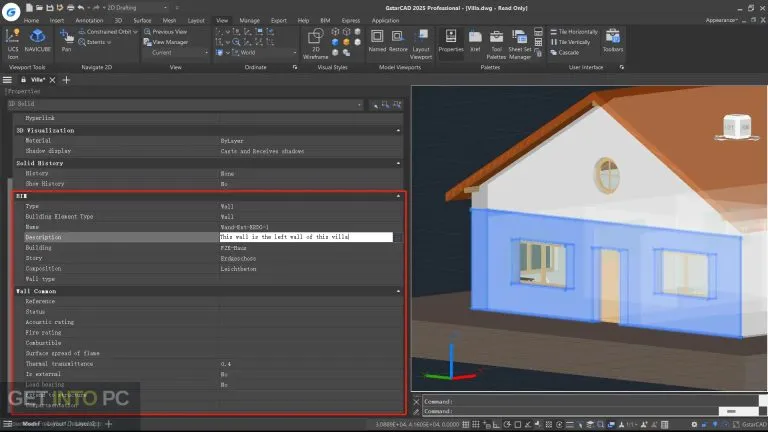768x432 pixels.
Task: Open the Manage ribbon tab
Action: click(249, 21)
